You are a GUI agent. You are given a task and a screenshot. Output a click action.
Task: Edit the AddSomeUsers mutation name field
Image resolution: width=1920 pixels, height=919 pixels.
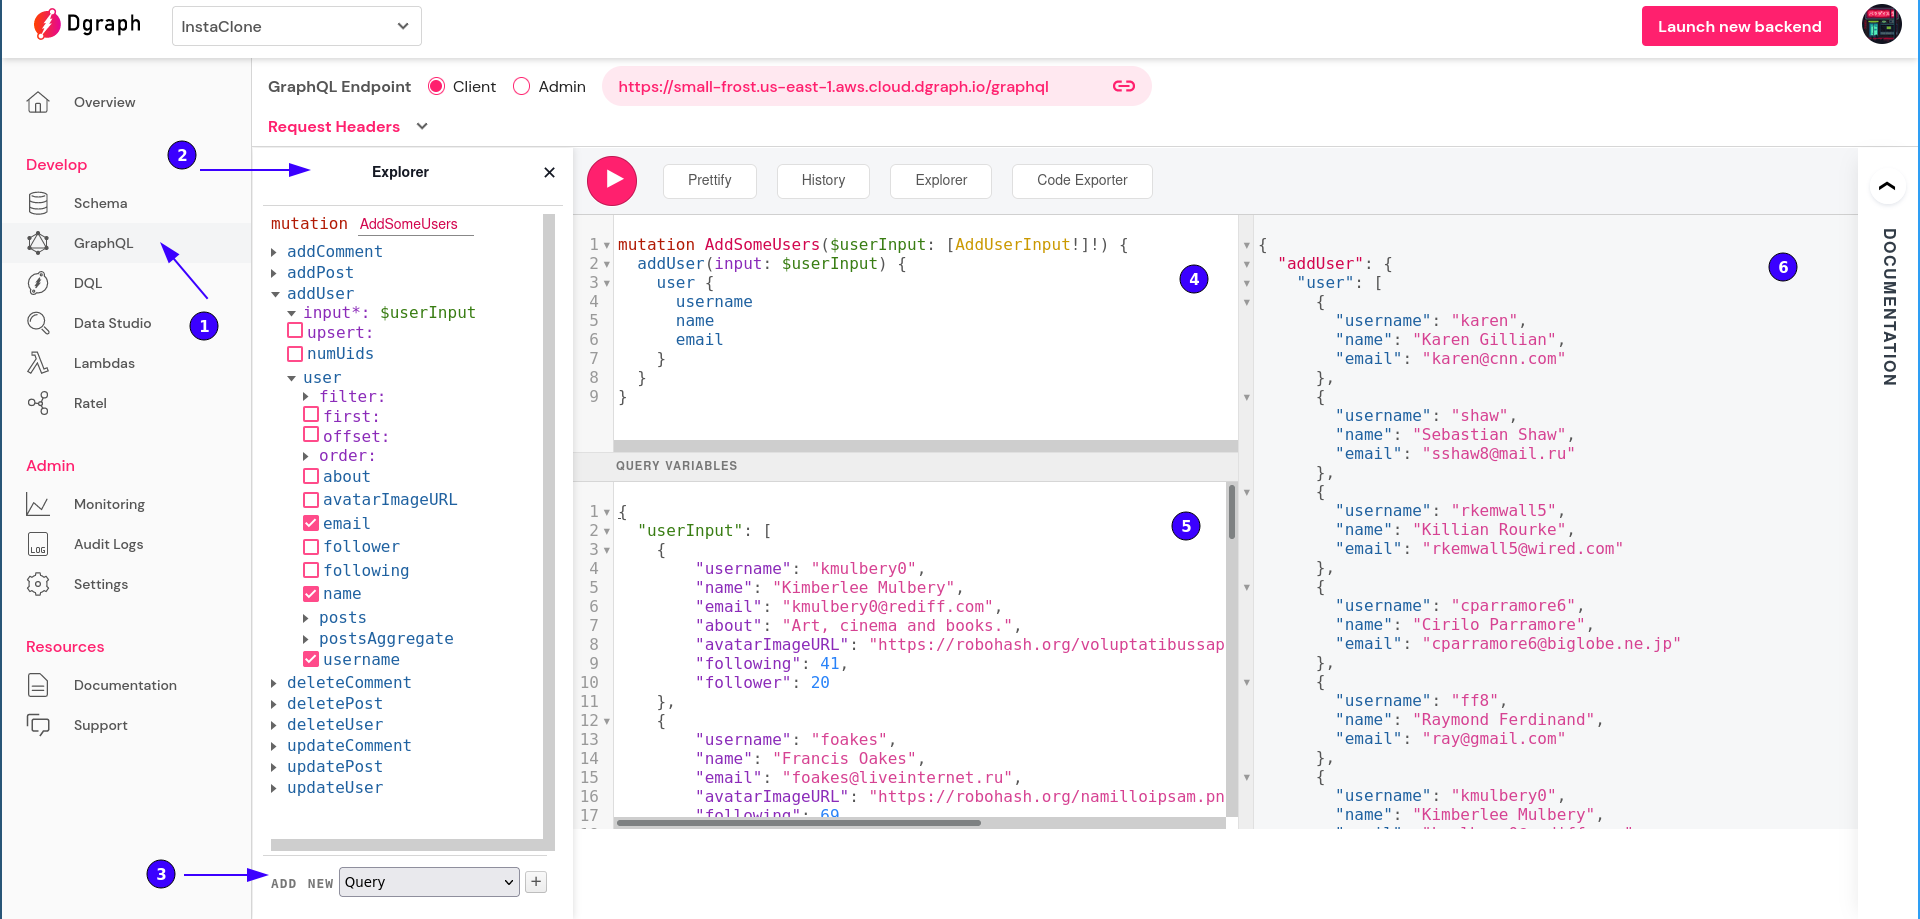pos(415,224)
